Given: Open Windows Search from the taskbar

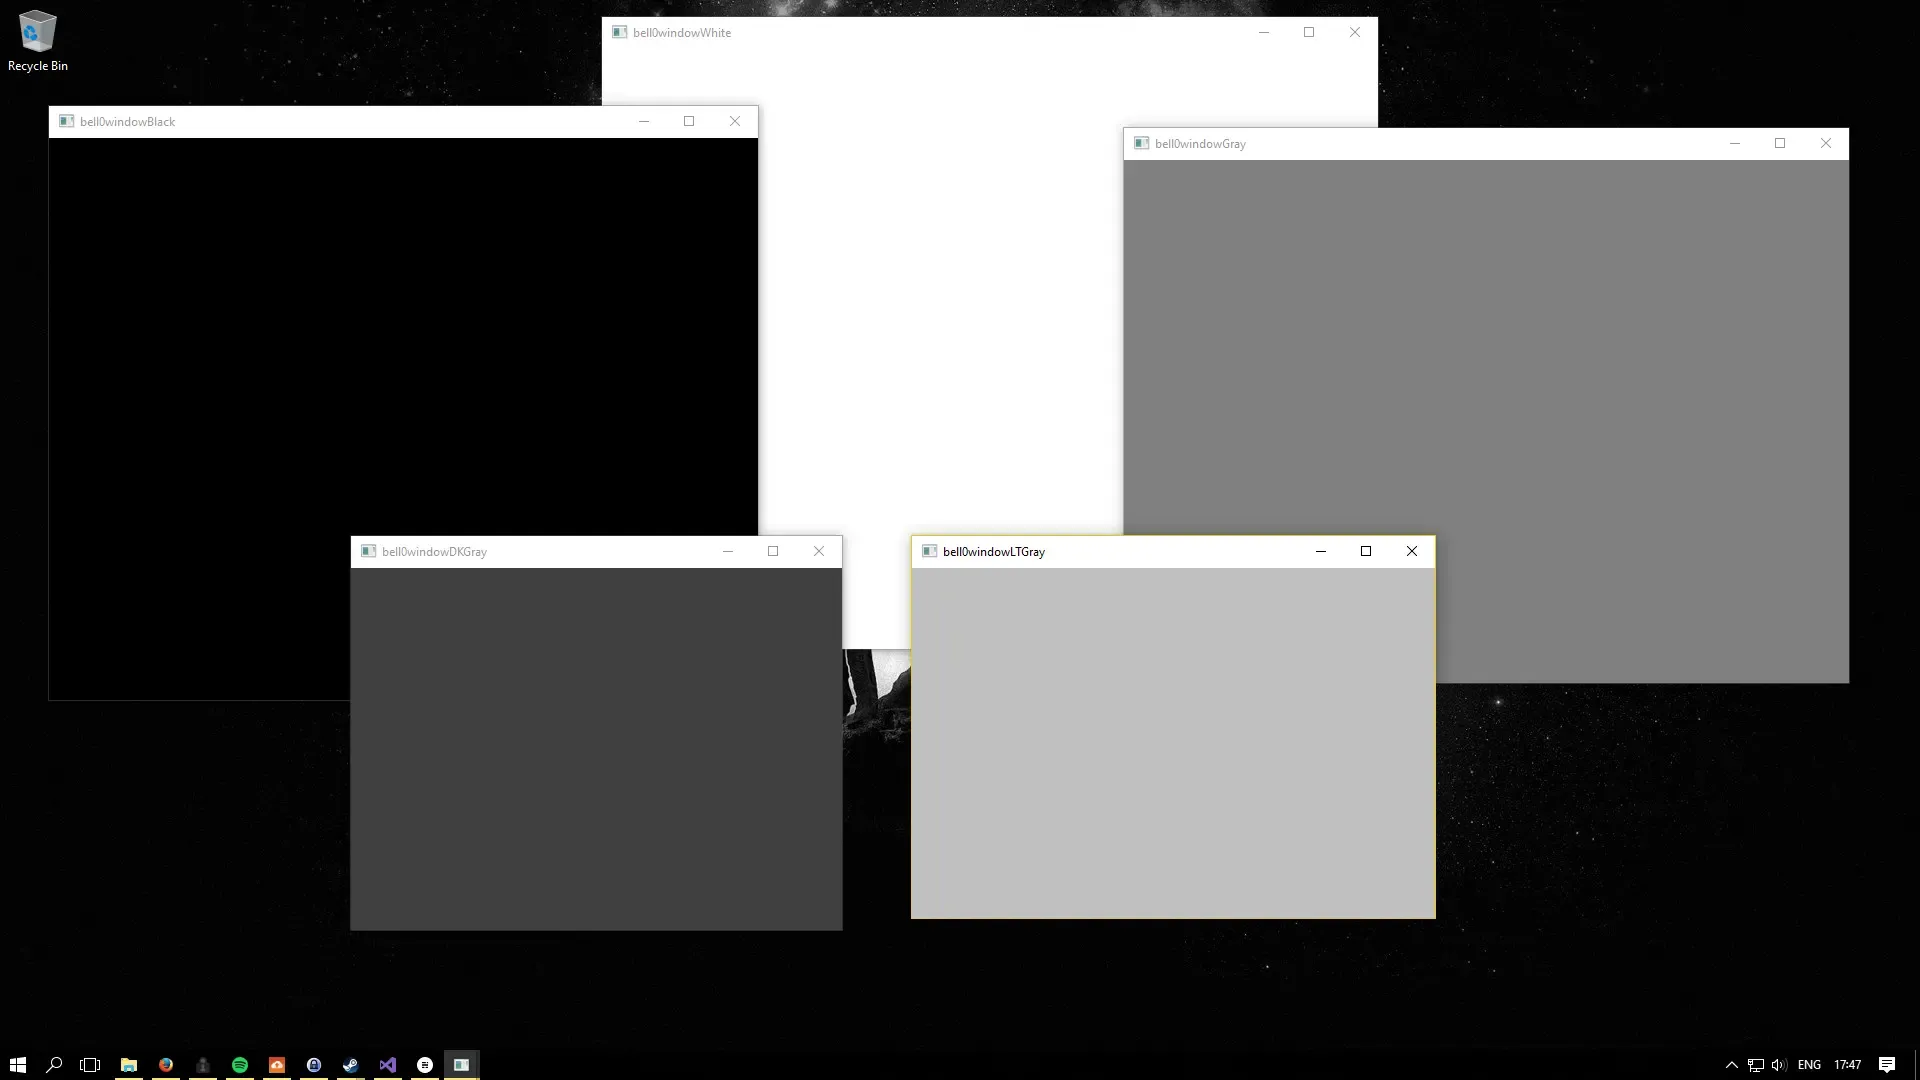Looking at the screenshot, I should tap(54, 1064).
